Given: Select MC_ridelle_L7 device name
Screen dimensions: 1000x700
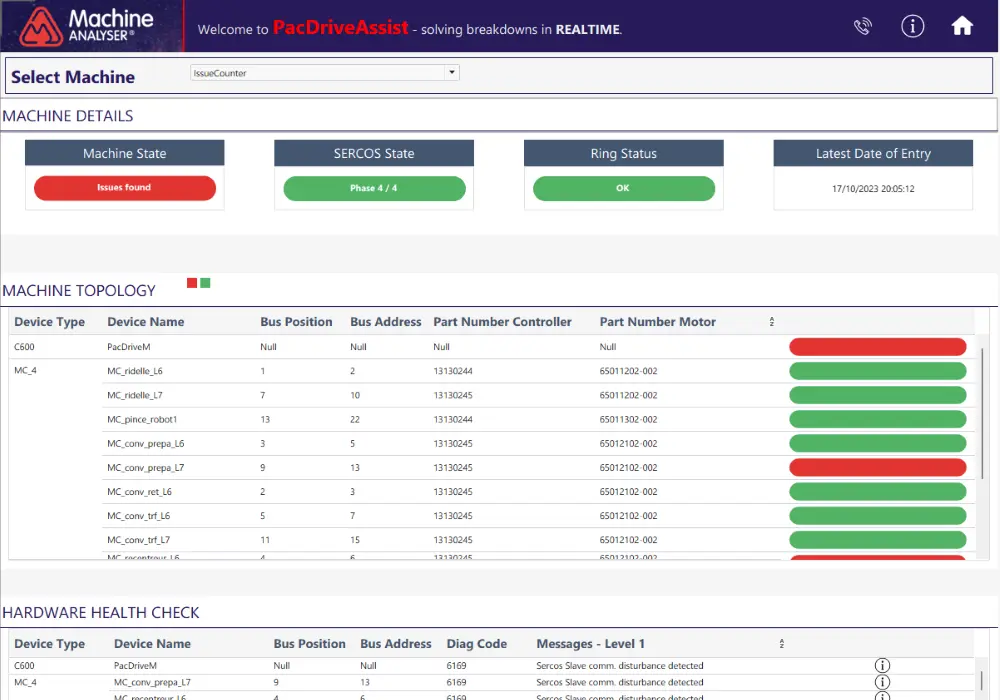Looking at the screenshot, I should coord(135,395).
